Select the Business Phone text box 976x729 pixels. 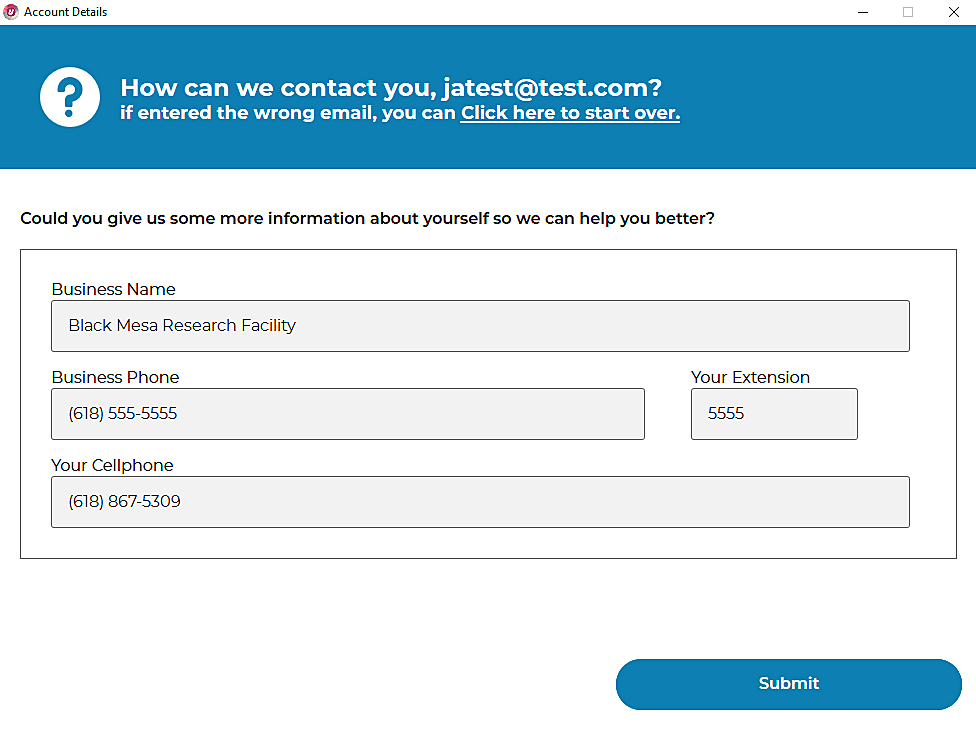click(347, 414)
